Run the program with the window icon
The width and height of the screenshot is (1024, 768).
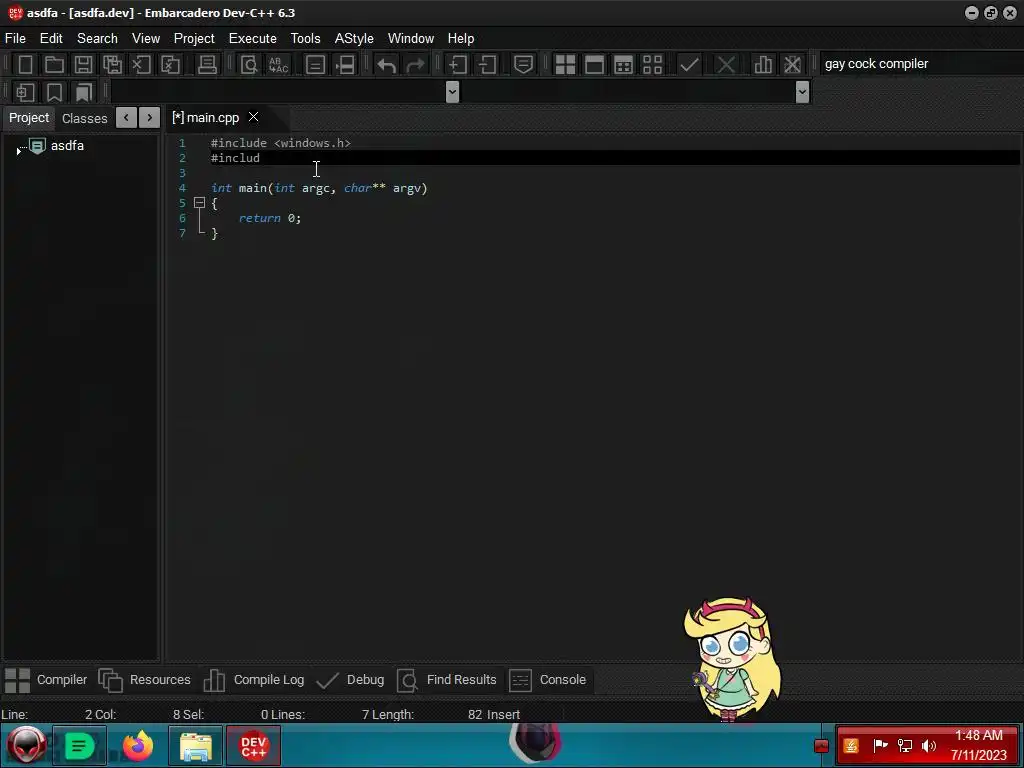[x=594, y=65]
